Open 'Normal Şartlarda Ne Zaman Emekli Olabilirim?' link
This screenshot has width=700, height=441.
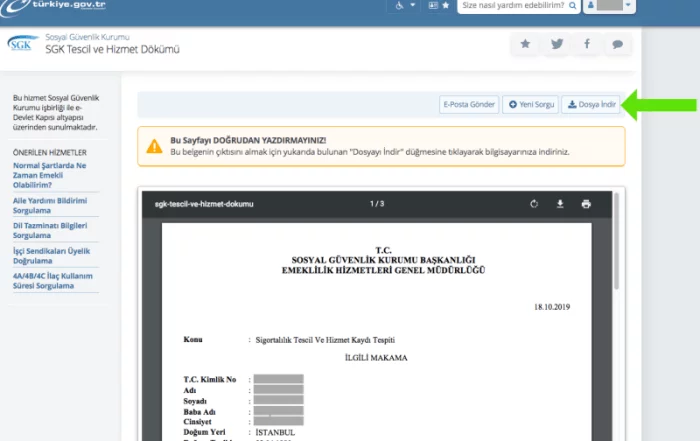(x=50, y=175)
